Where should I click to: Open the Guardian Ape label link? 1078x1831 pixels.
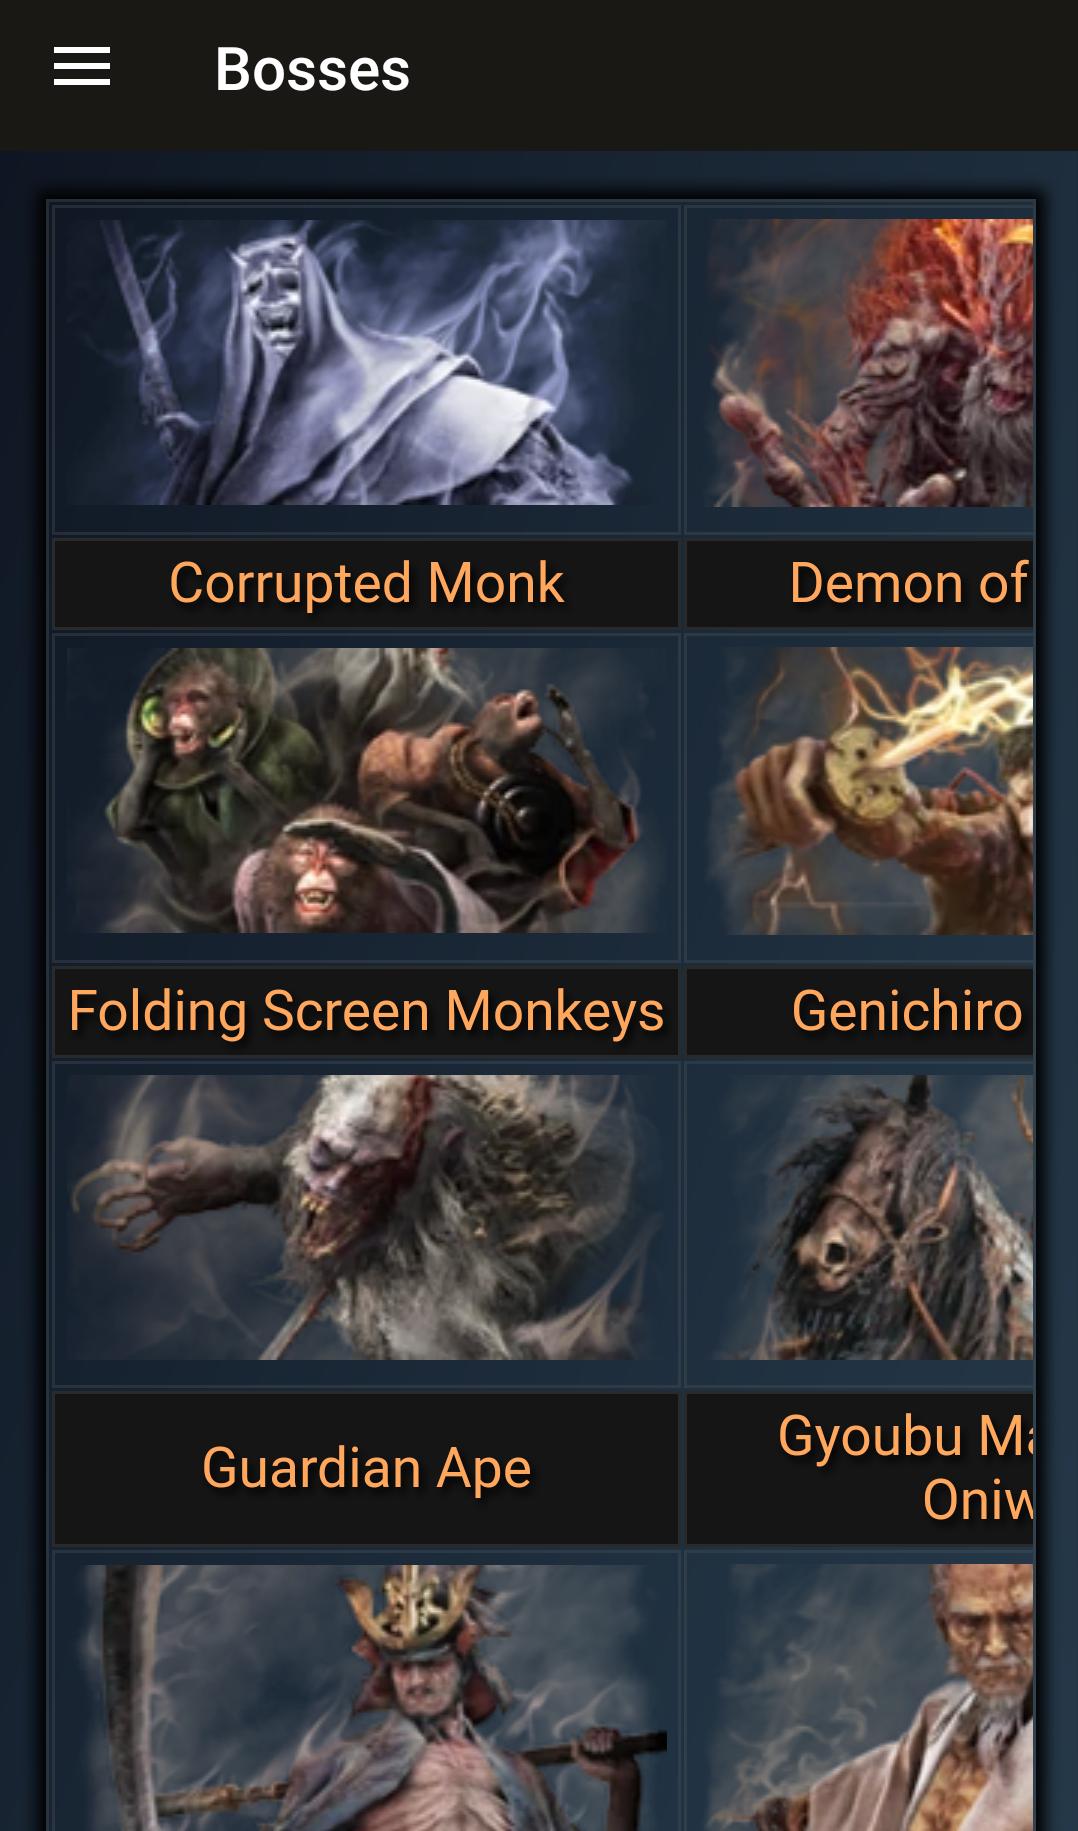coord(366,1468)
